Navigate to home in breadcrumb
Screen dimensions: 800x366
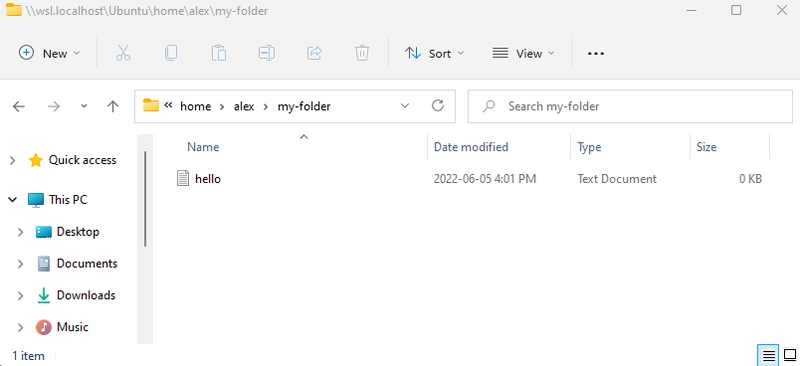[x=195, y=106]
